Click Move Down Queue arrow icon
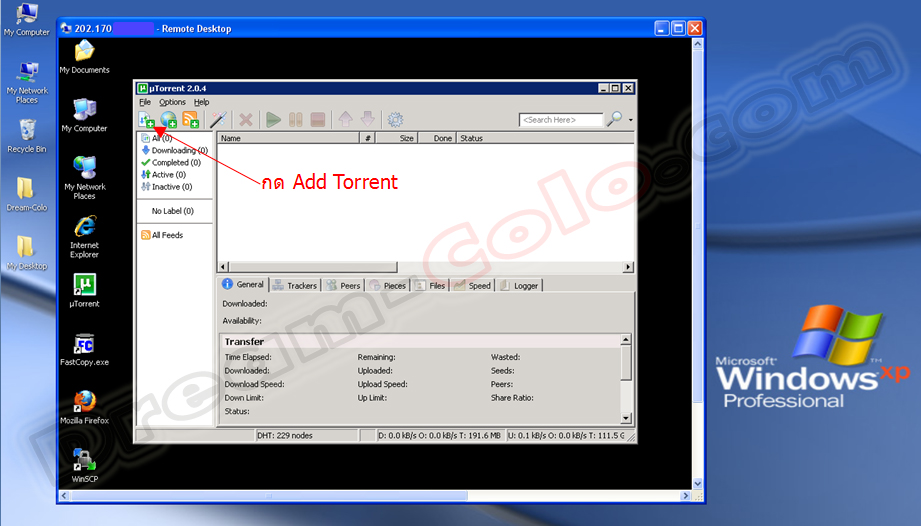Viewport: 921px width, 526px height. pos(368,120)
